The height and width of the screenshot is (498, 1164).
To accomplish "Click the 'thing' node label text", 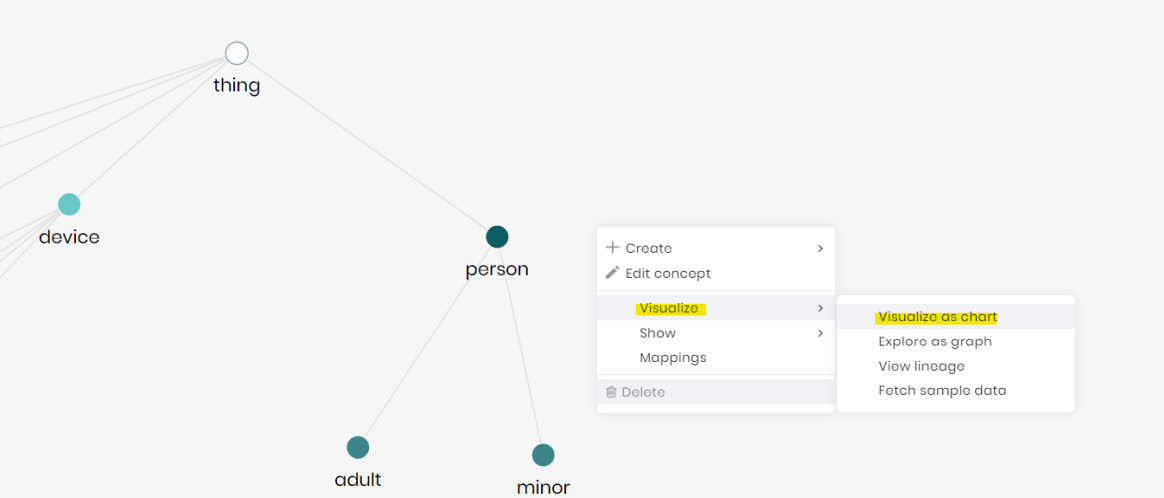I will 237,86.
